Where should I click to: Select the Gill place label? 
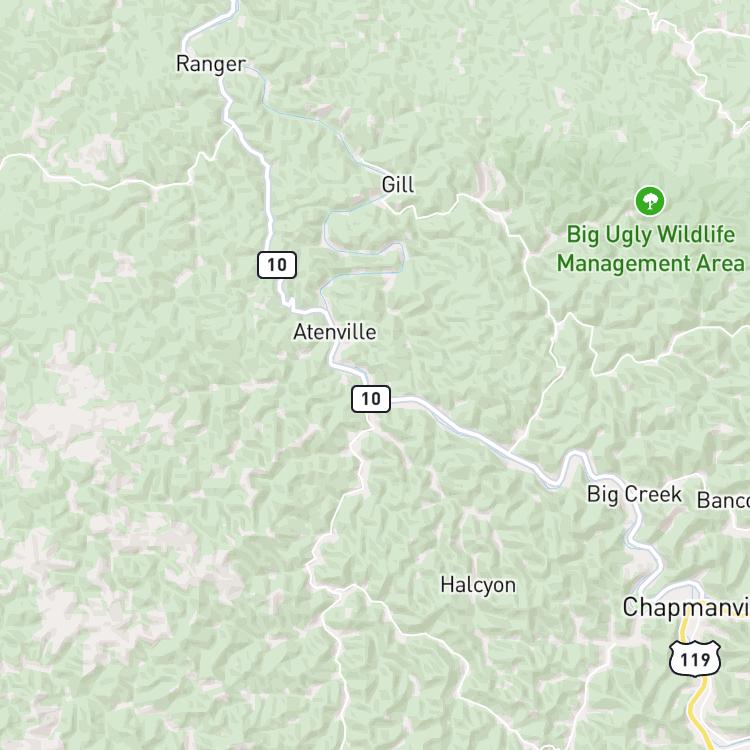coord(398,185)
